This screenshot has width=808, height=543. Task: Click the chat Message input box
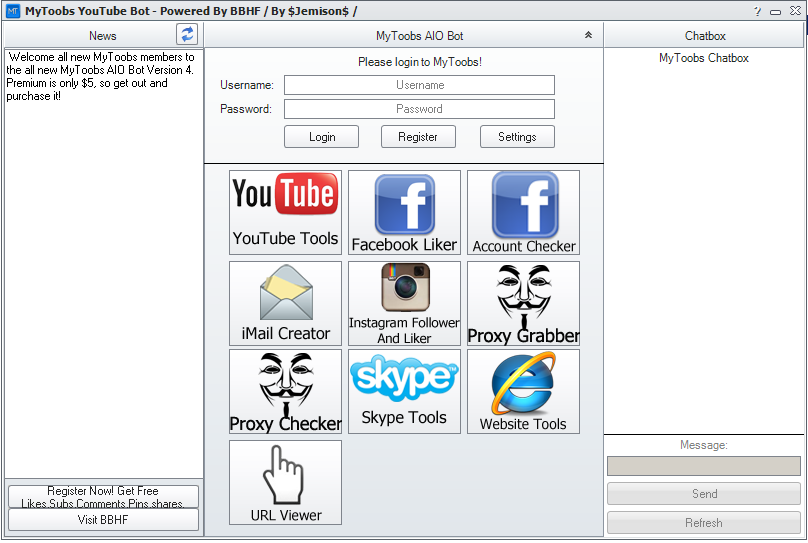click(703, 466)
